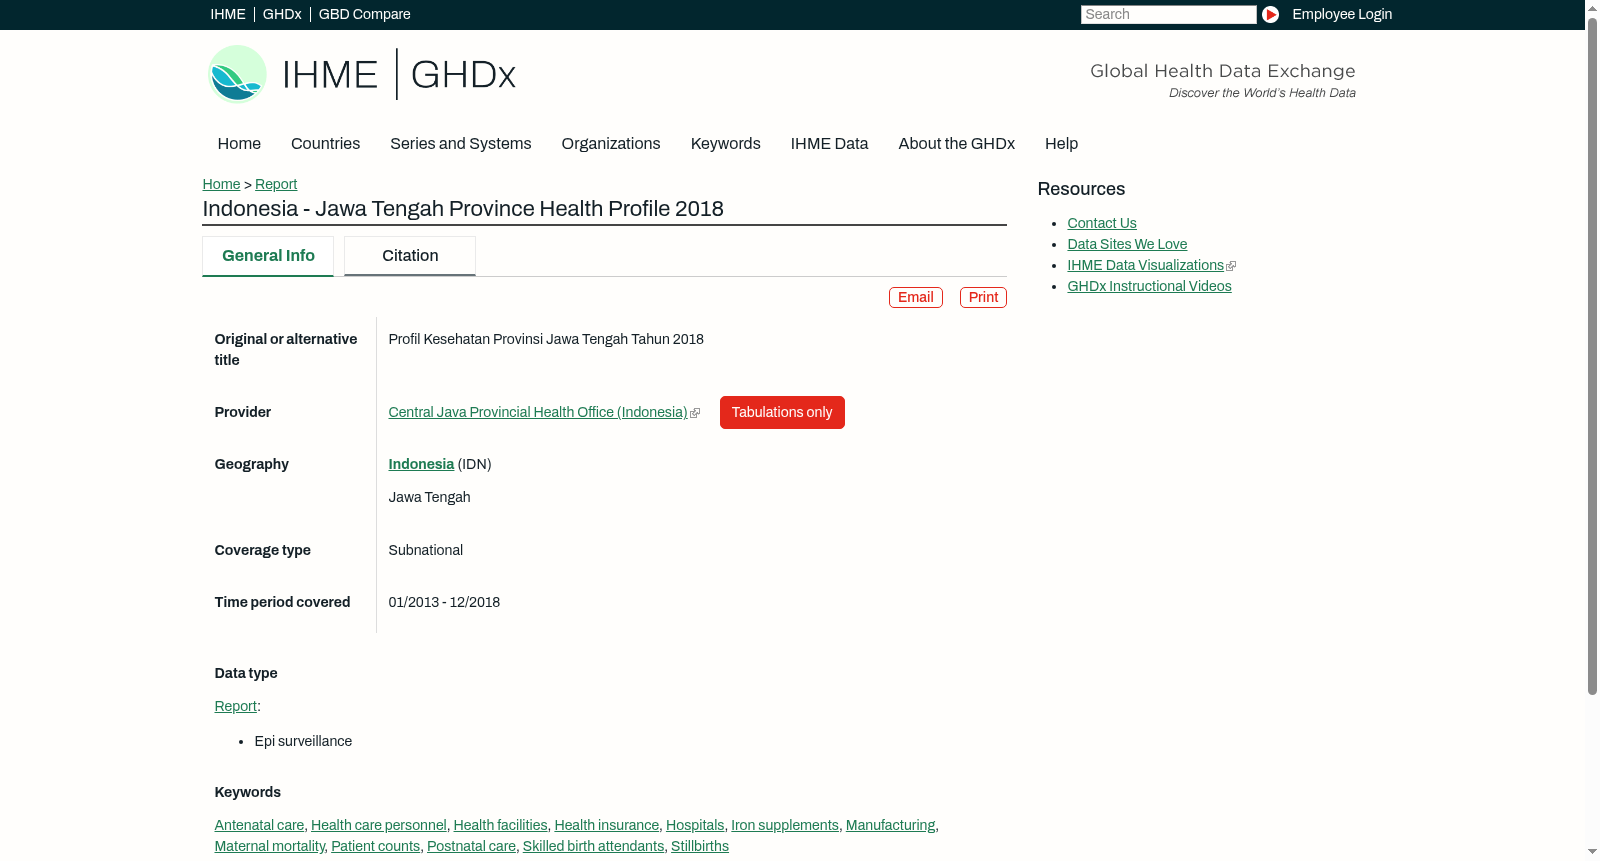Viewport: 1600px width, 861px height.
Task: Click the external link icon after IHME Data Visualizations
Action: click(1231, 266)
